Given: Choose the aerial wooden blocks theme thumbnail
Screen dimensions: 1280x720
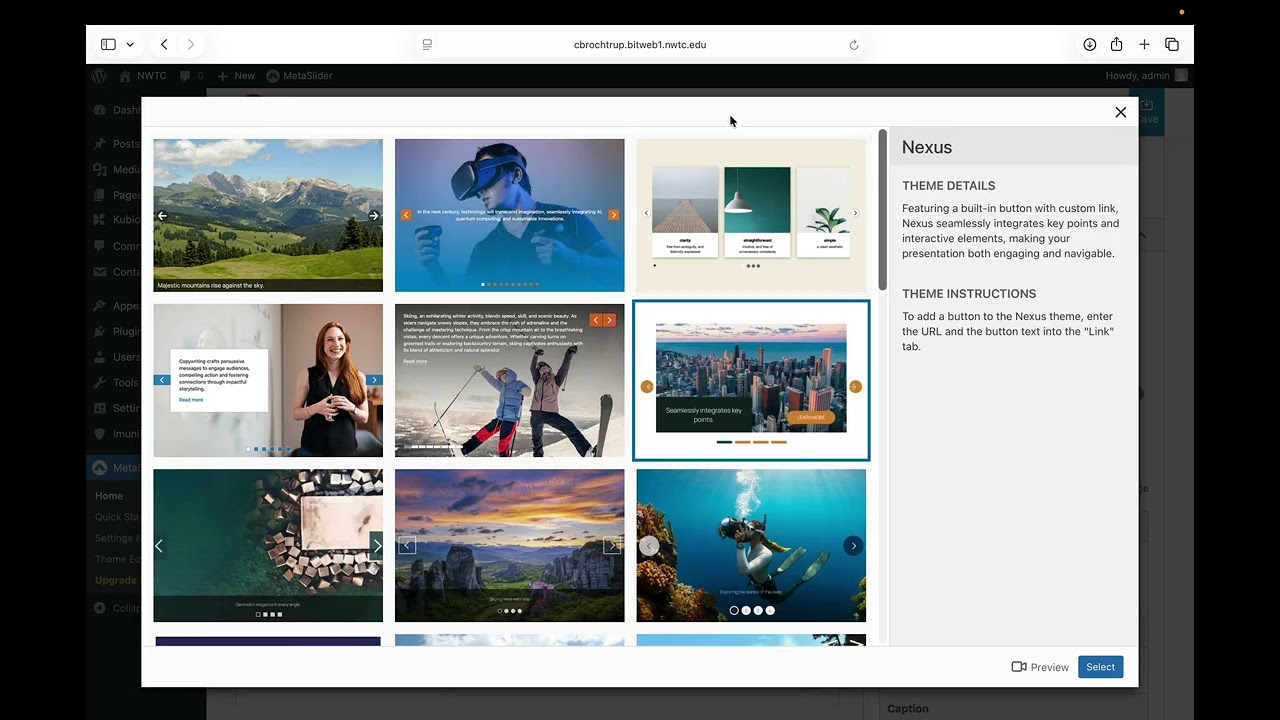Looking at the screenshot, I should (268, 545).
